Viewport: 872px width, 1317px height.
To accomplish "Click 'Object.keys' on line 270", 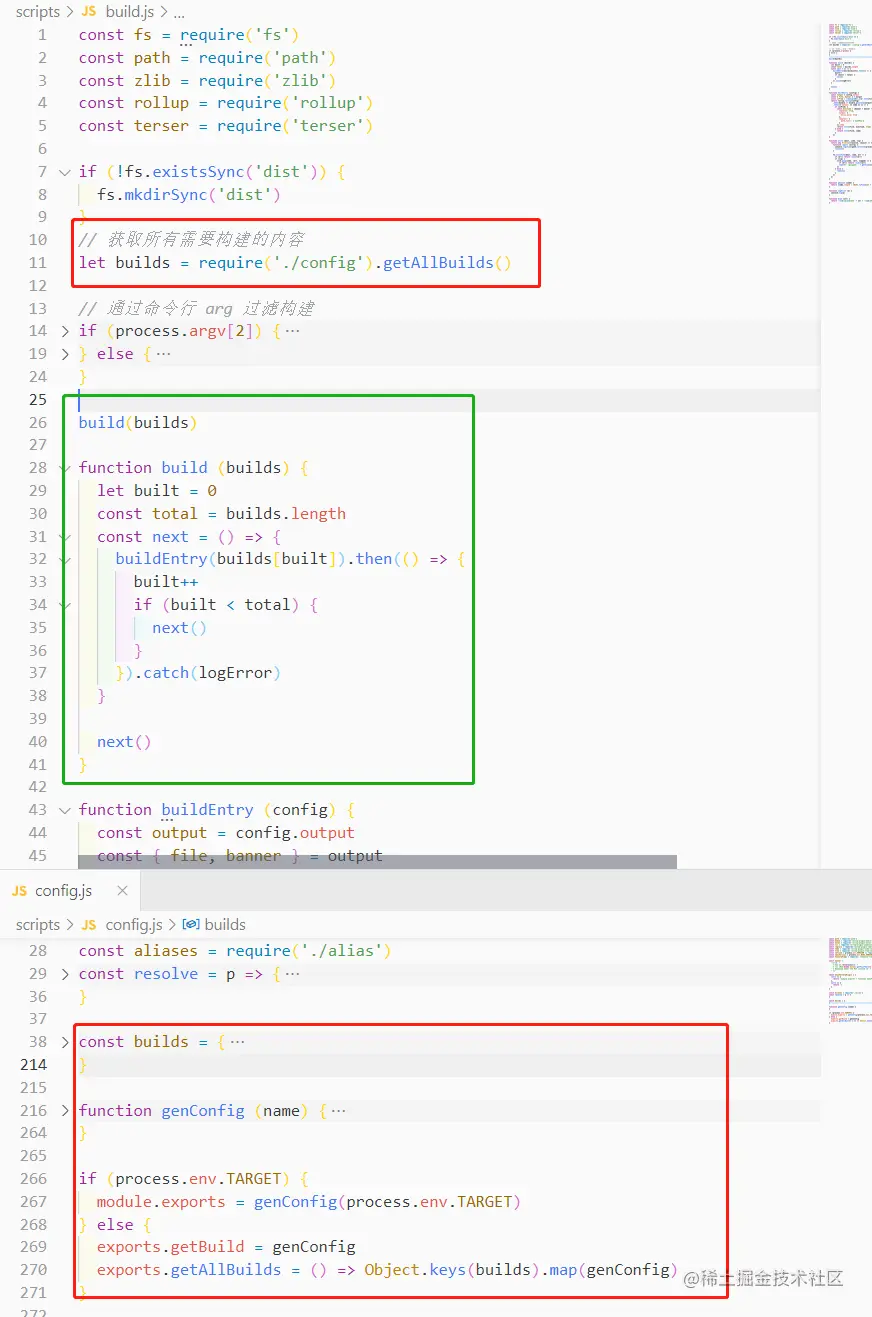I will 415,1270.
